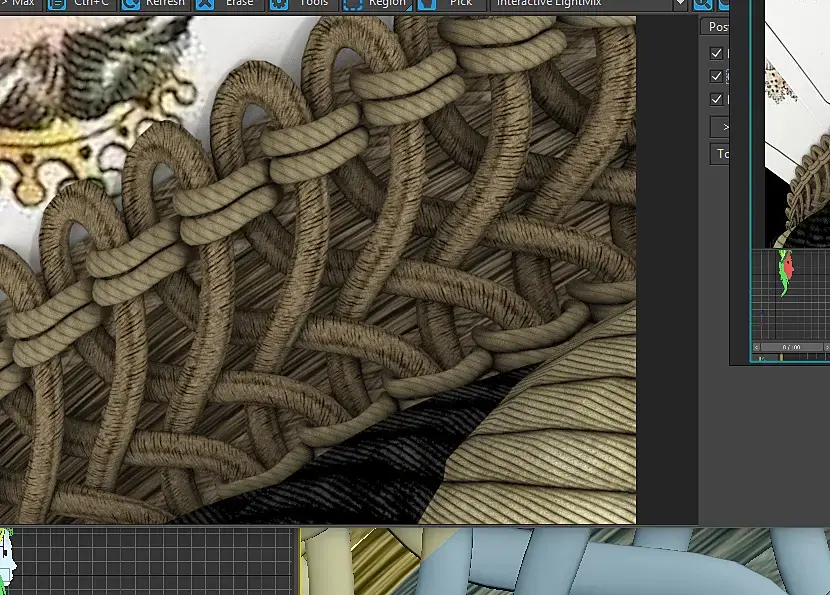Click the Max button in the toolbar
Image resolution: width=830 pixels, height=595 pixels.
click(19, 4)
